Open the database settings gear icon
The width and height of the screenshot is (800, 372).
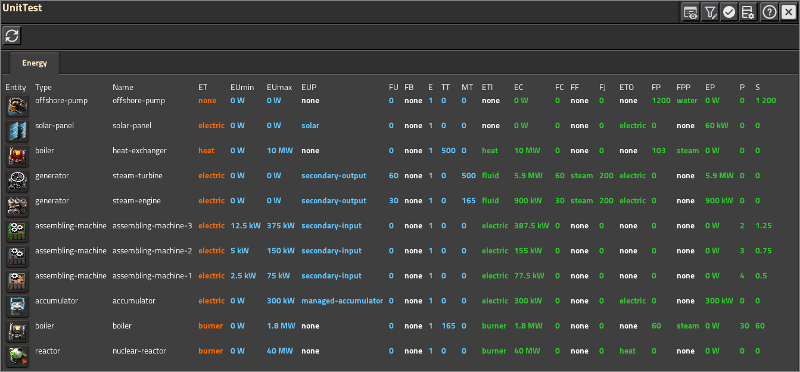point(748,13)
